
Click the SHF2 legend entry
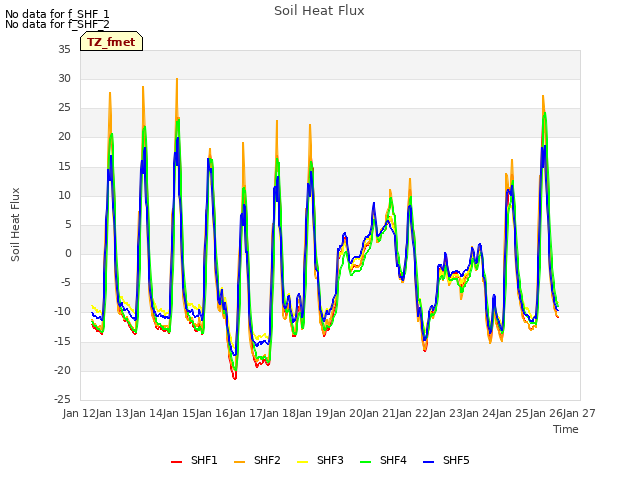tap(257, 460)
